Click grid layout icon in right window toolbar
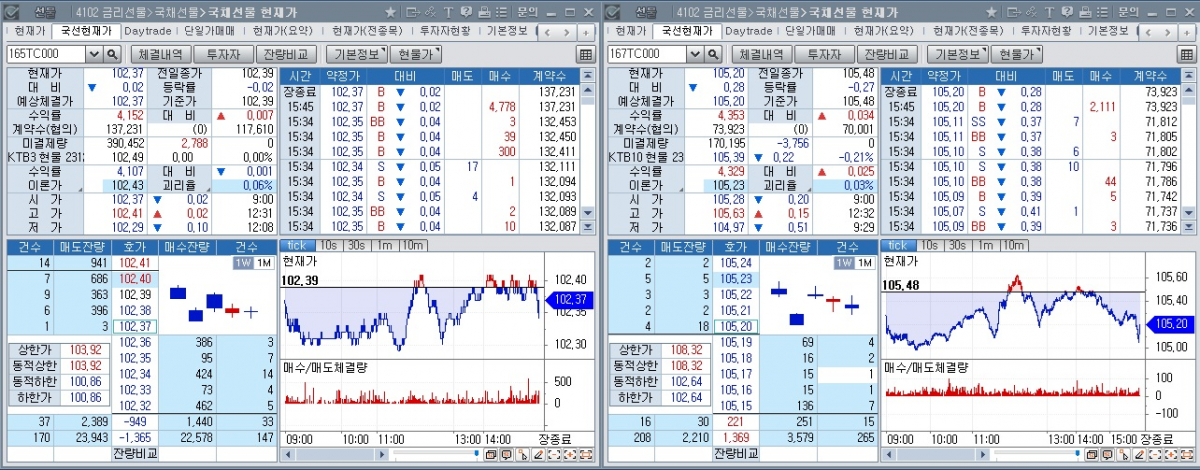The image size is (1200, 470). (x=1185, y=54)
